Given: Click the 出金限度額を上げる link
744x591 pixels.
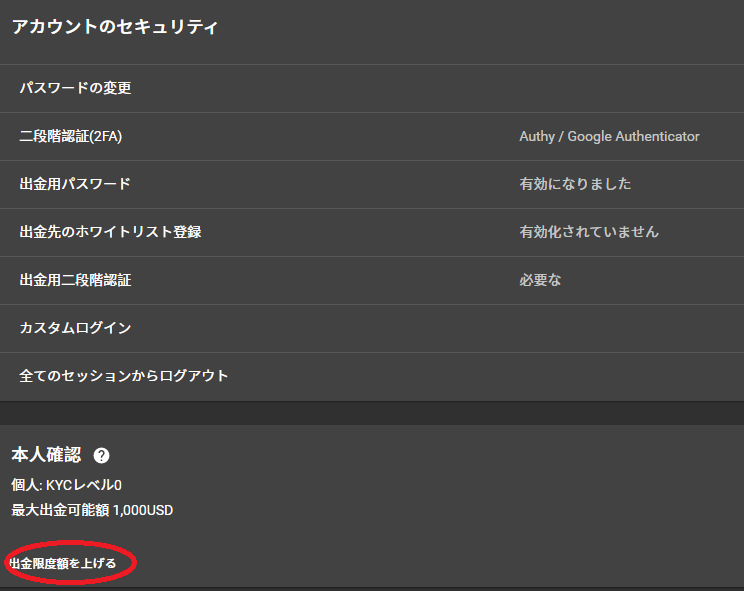Looking at the screenshot, I should (63, 564).
